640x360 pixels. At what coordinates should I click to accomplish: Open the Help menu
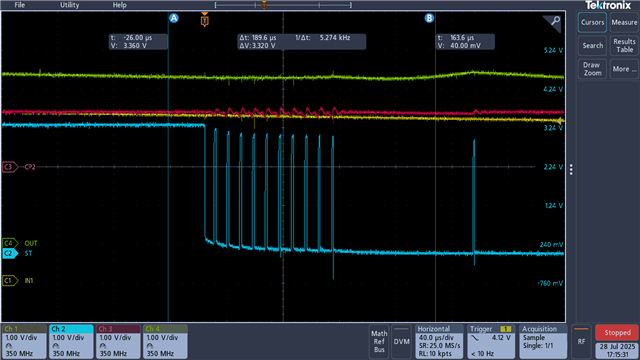(x=119, y=5)
